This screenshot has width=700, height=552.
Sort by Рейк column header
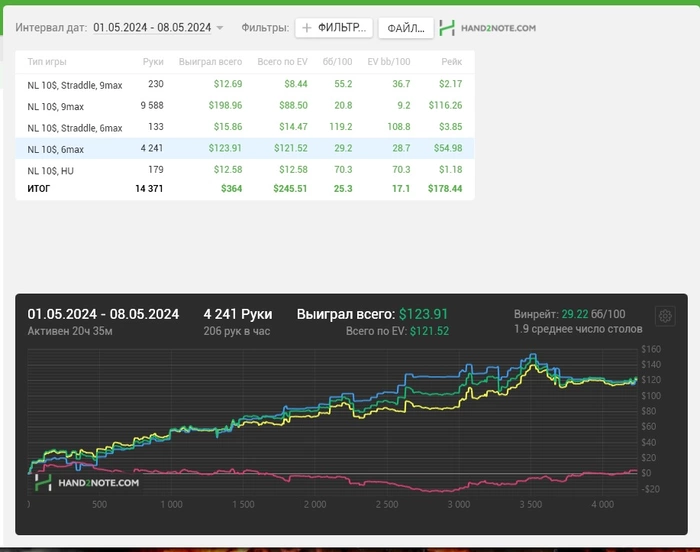coord(451,62)
